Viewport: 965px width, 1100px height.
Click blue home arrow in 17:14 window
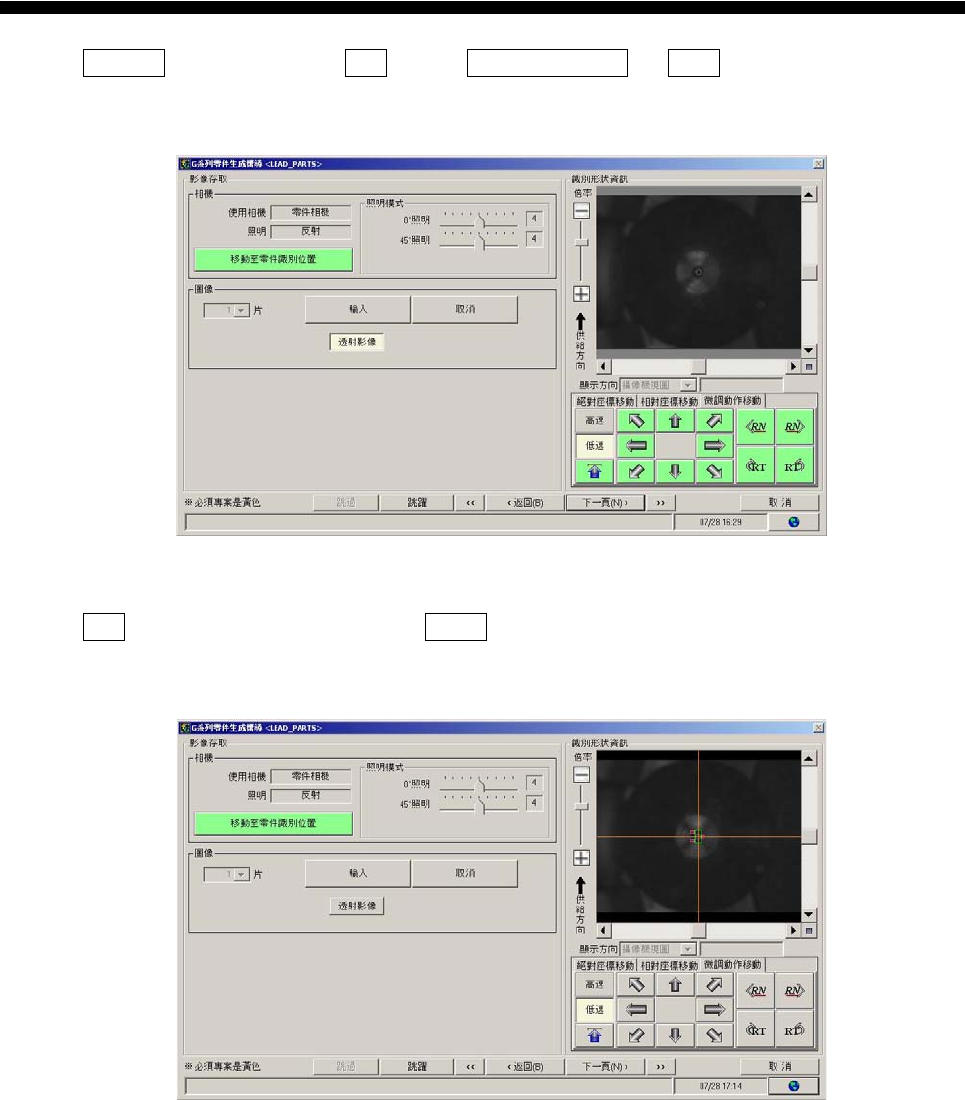(x=594, y=1035)
